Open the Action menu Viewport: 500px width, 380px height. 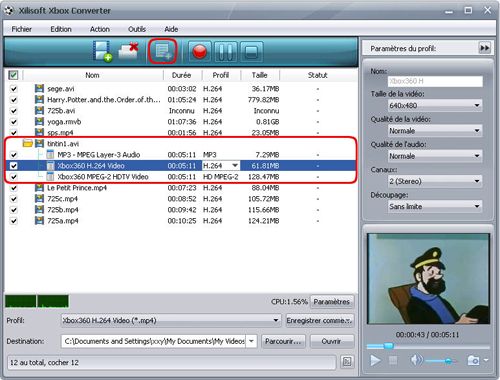(x=100, y=29)
